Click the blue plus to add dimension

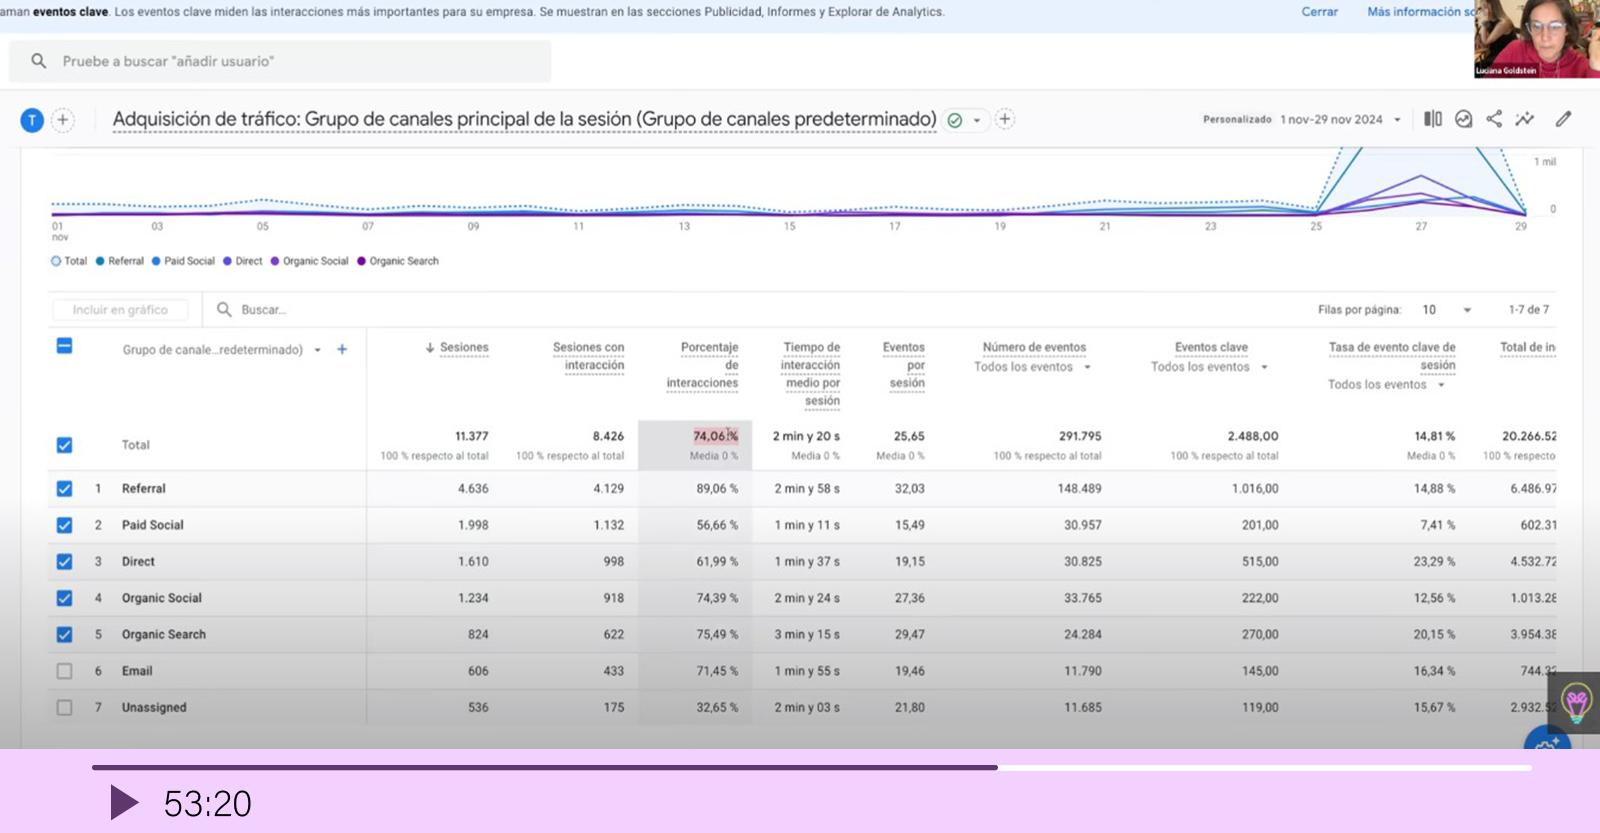tap(342, 349)
